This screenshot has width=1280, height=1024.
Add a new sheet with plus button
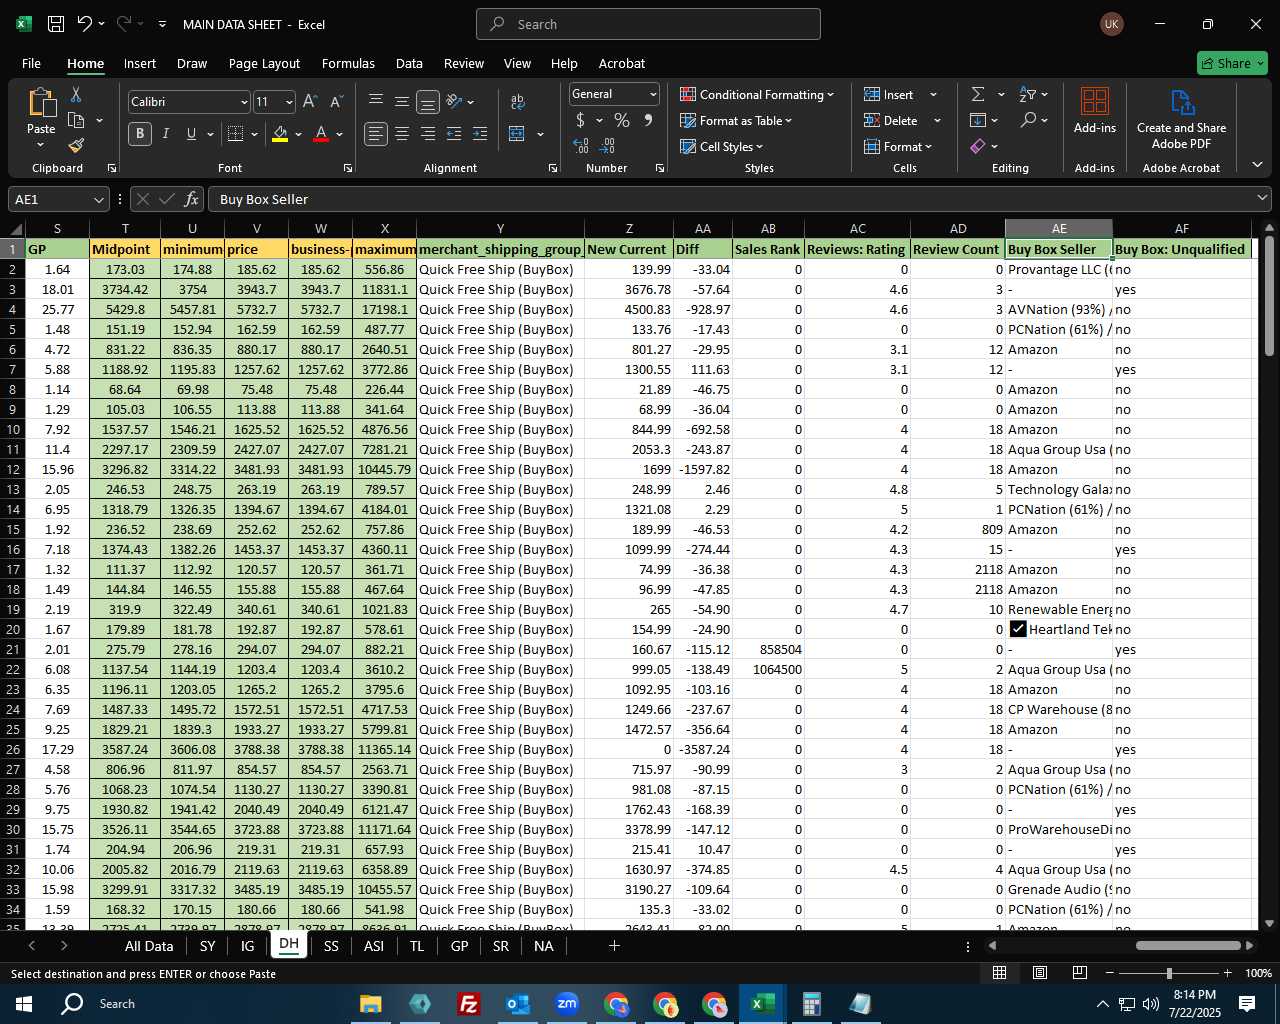coord(614,945)
